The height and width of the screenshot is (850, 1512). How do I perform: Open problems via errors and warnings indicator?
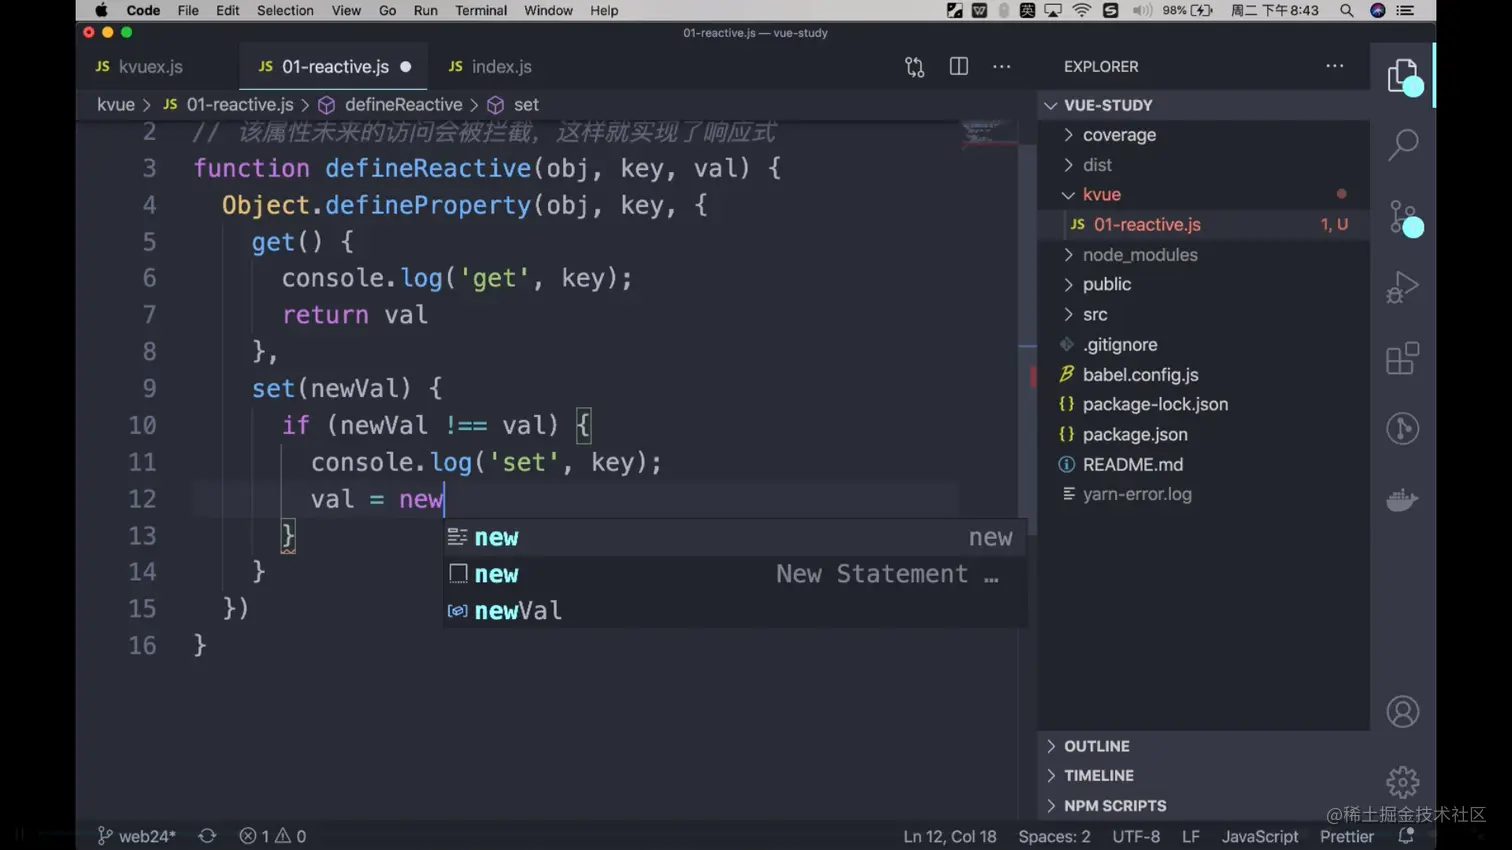pyautogui.click(x=273, y=836)
